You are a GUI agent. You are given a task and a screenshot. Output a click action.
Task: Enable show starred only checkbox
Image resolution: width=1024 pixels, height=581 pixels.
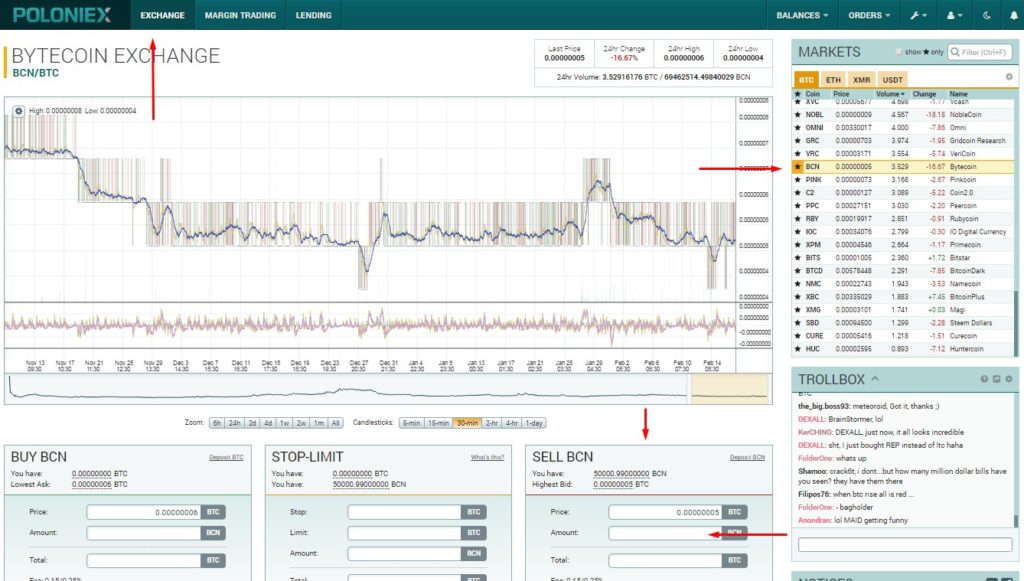(x=899, y=52)
